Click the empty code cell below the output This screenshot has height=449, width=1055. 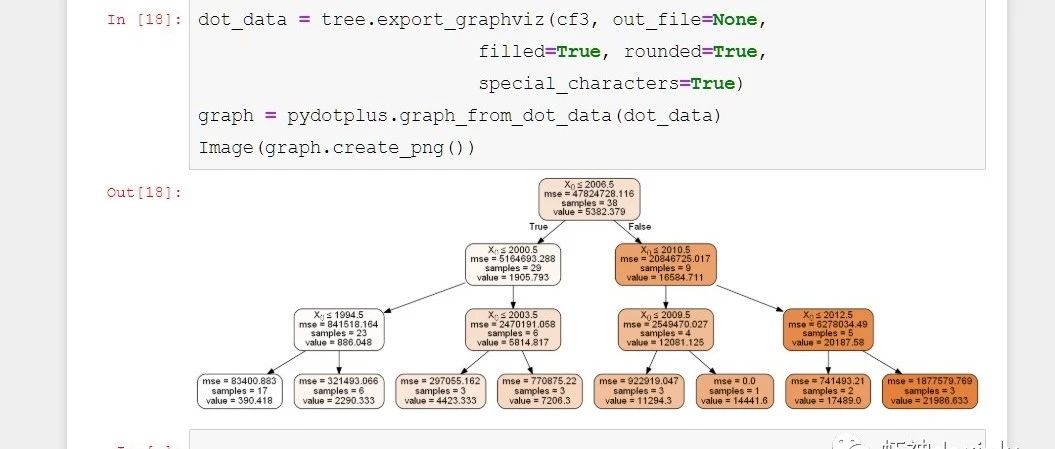point(587,439)
